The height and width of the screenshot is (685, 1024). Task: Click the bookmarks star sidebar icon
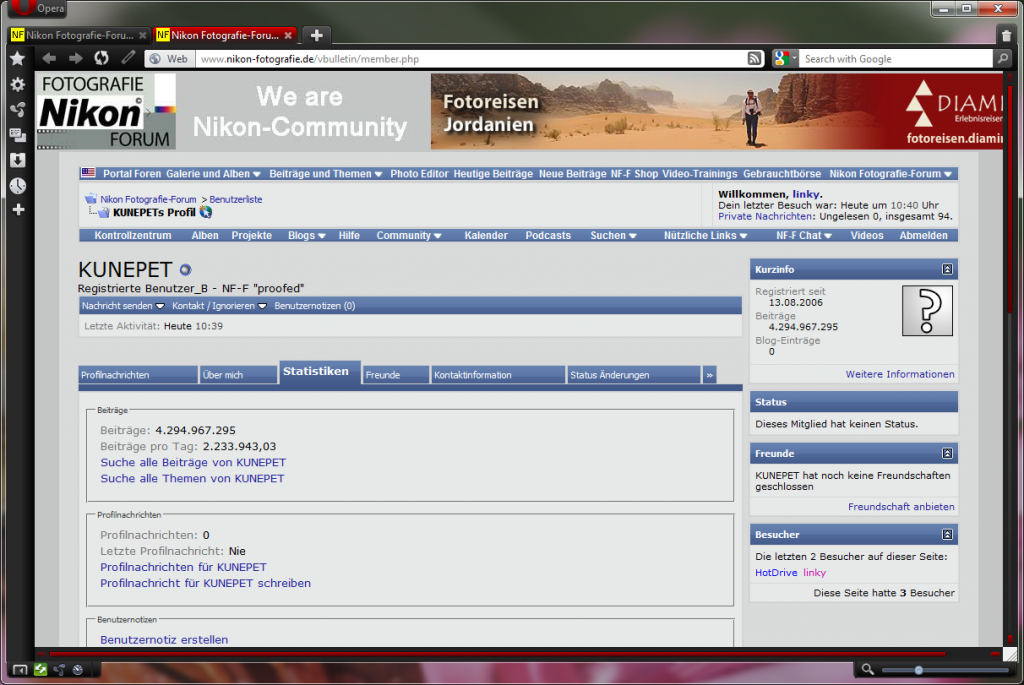(x=18, y=59)
